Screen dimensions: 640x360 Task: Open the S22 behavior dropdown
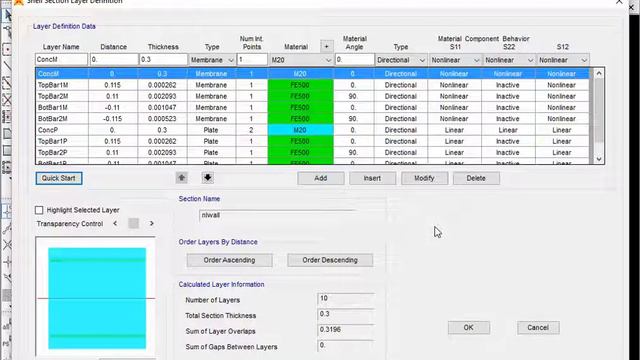pyautogui.click(x=509, y=60)
